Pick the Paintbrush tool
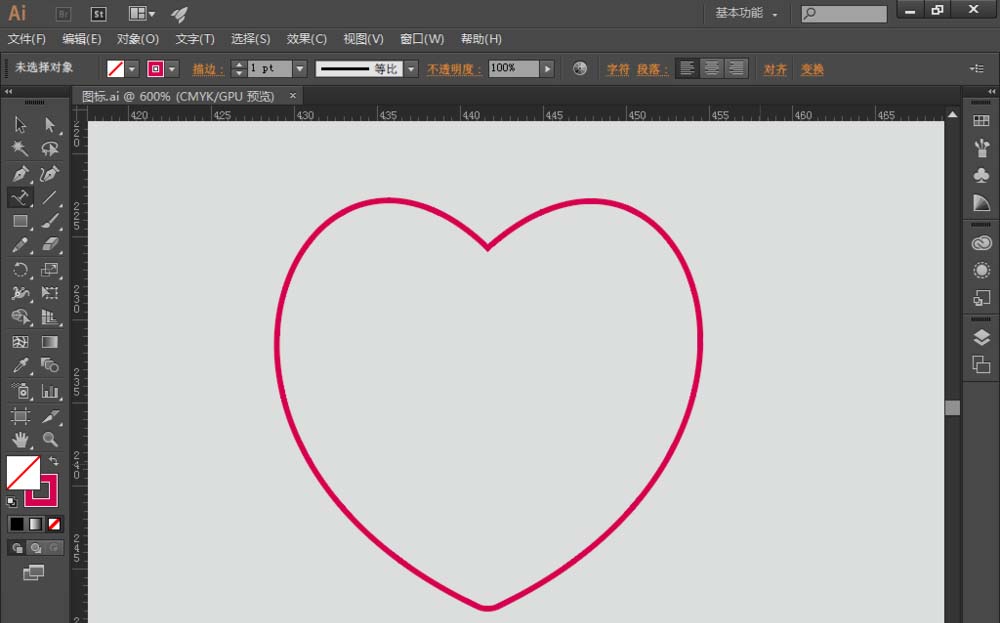 [50, 221]
